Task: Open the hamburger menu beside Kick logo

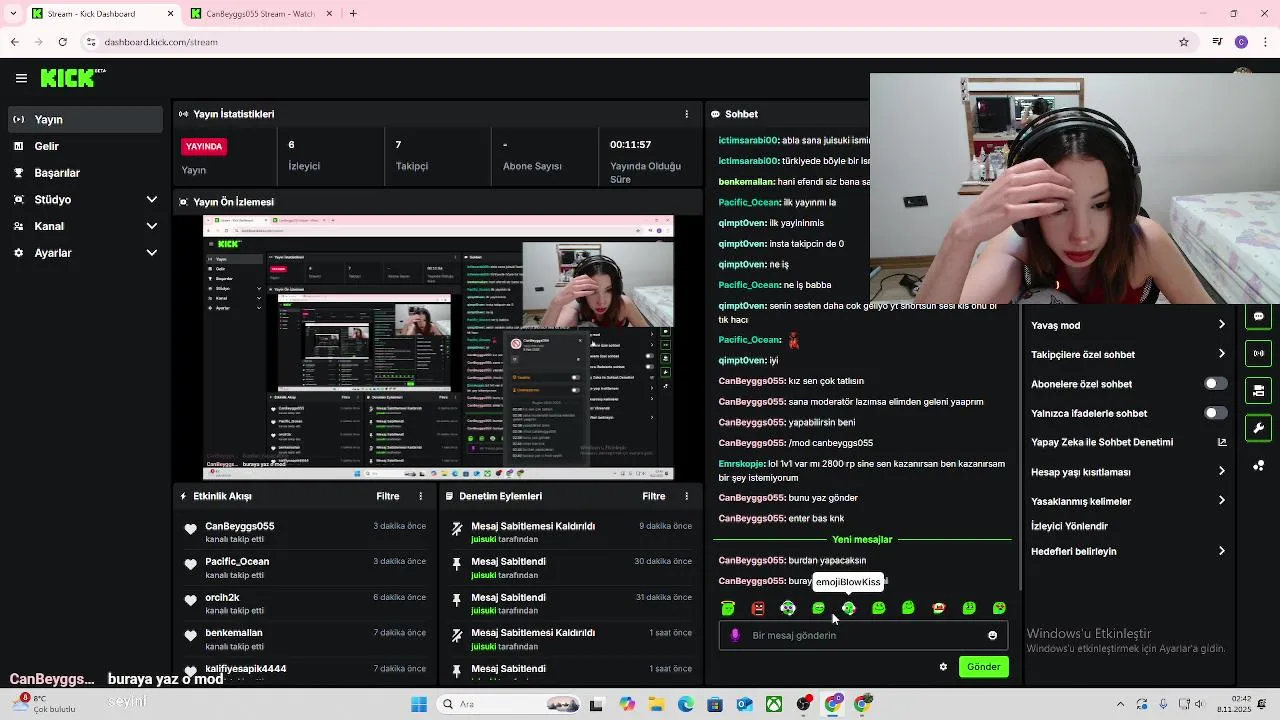Action: pyautogui.click(x=21, y=78)
